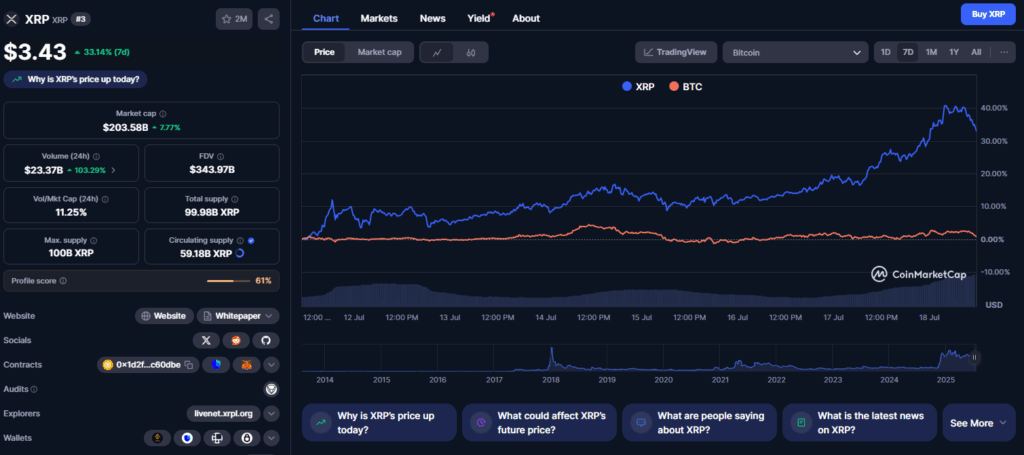The image size is (1024, 455).
Task: Click the Buy XRP button
Action: (x=988, y=14)
